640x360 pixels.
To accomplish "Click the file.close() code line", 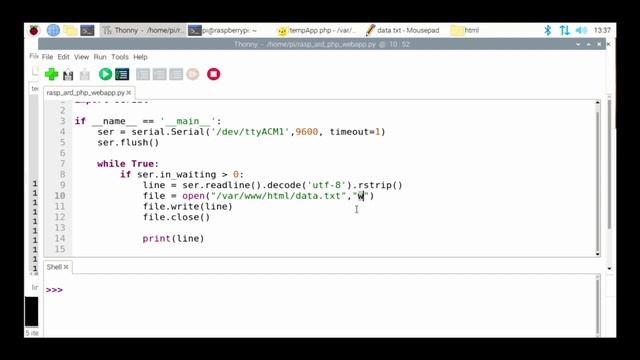I will (176, 217).
